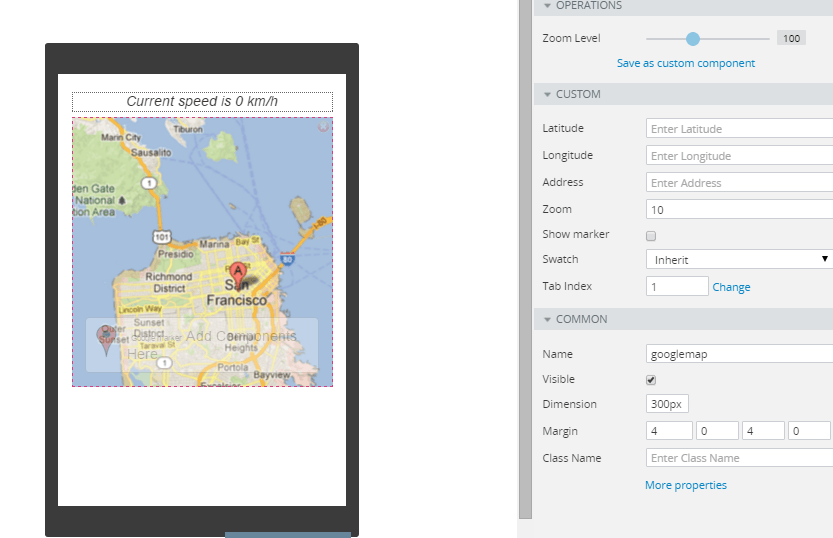Click the Googlemarker pin component
The height and width of the screenshot is (538, 833).
(x=106, y=340)
